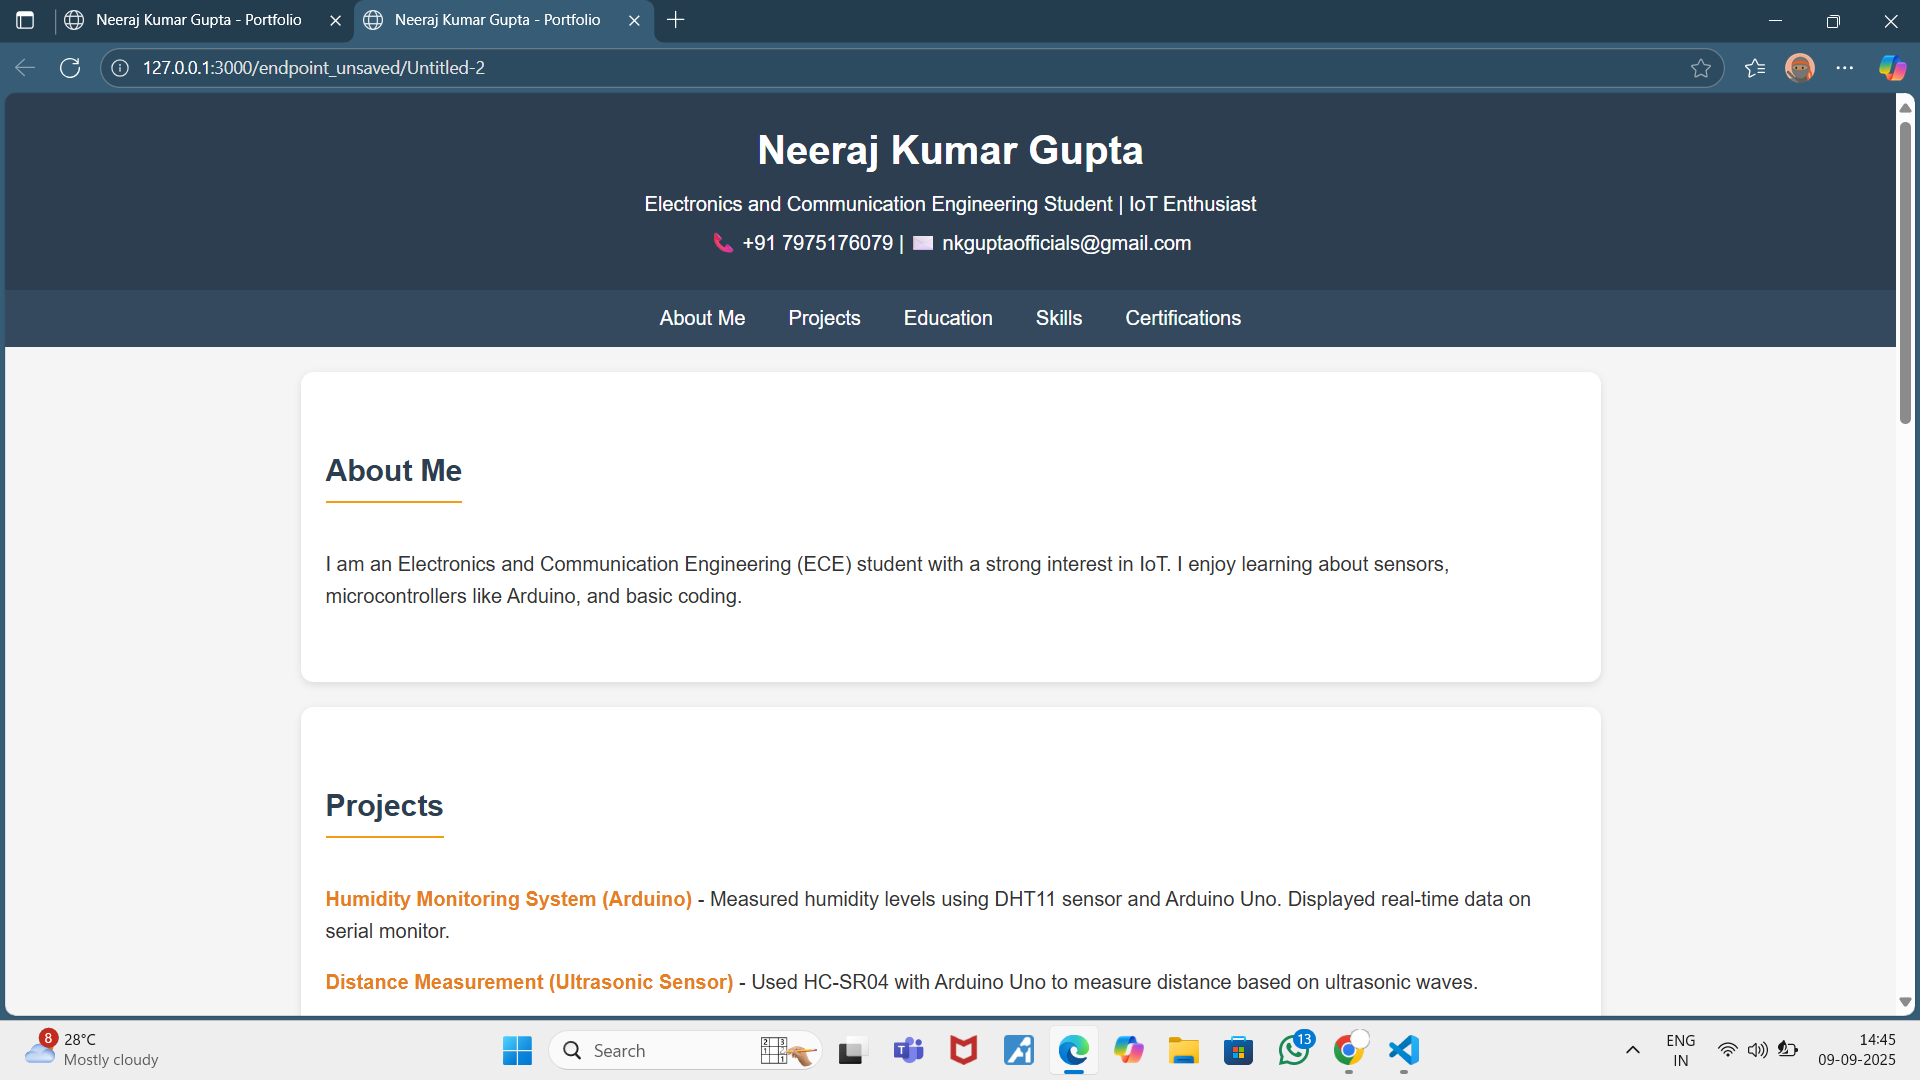
Task: Open WhatsApp from the taskbar
Action: (x=1294, y=1050)
